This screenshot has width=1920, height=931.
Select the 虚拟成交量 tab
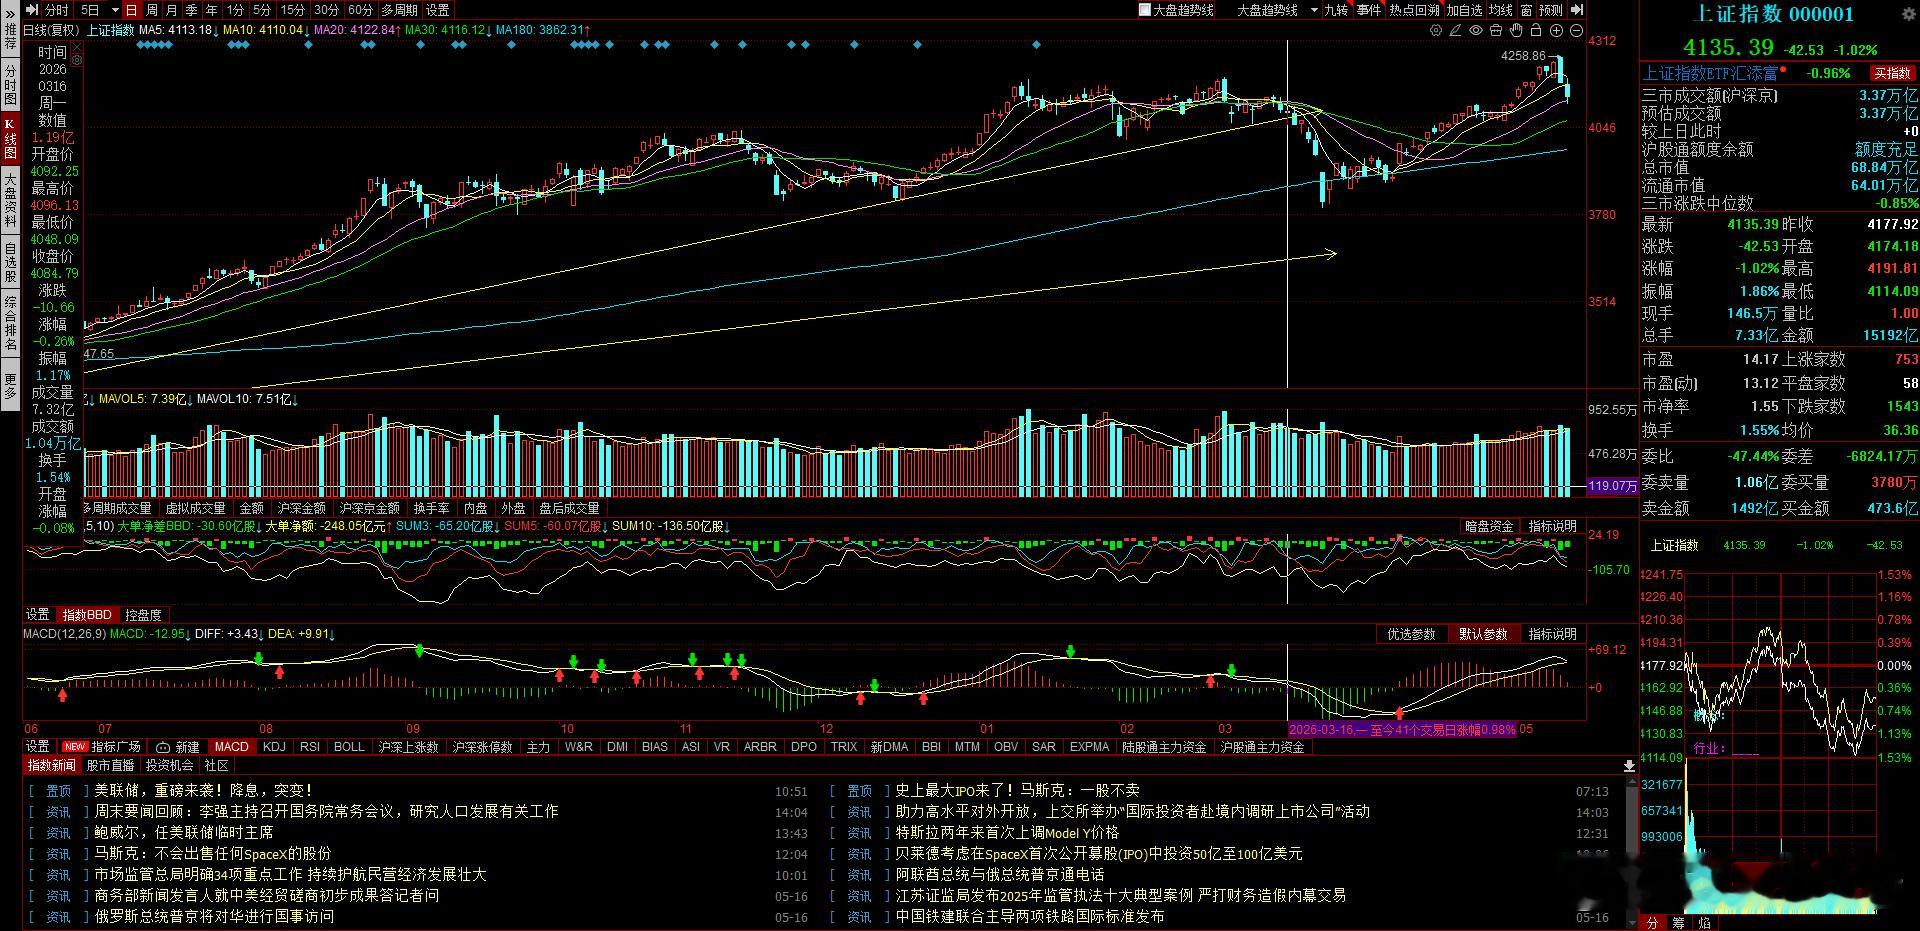pos(195,508)
